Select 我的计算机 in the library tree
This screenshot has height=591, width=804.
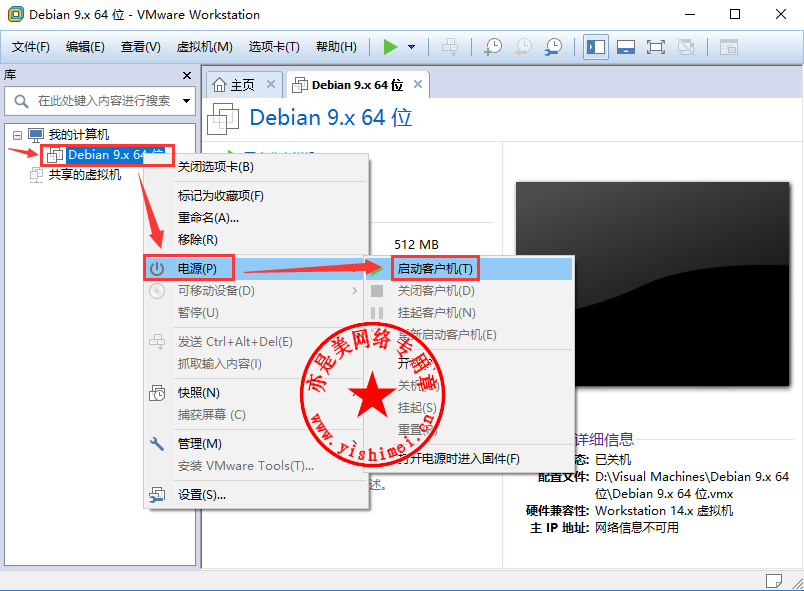tap(78, 135)
